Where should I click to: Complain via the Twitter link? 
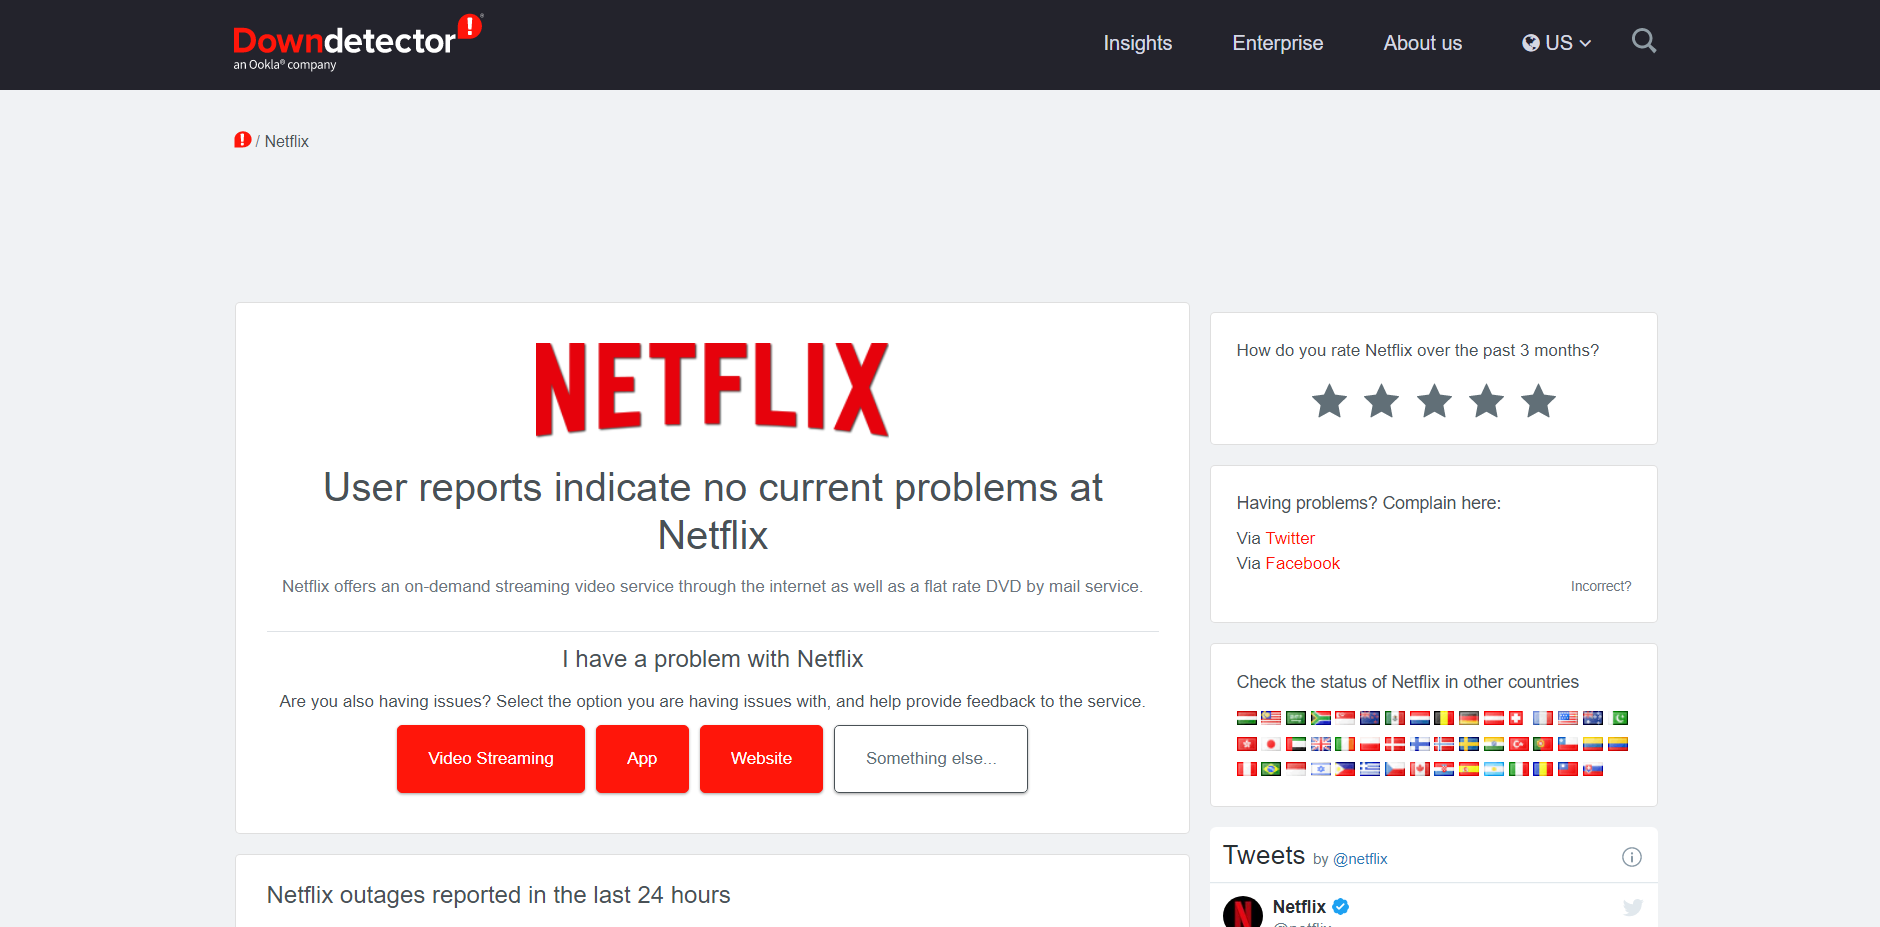tap(1290, 538)
